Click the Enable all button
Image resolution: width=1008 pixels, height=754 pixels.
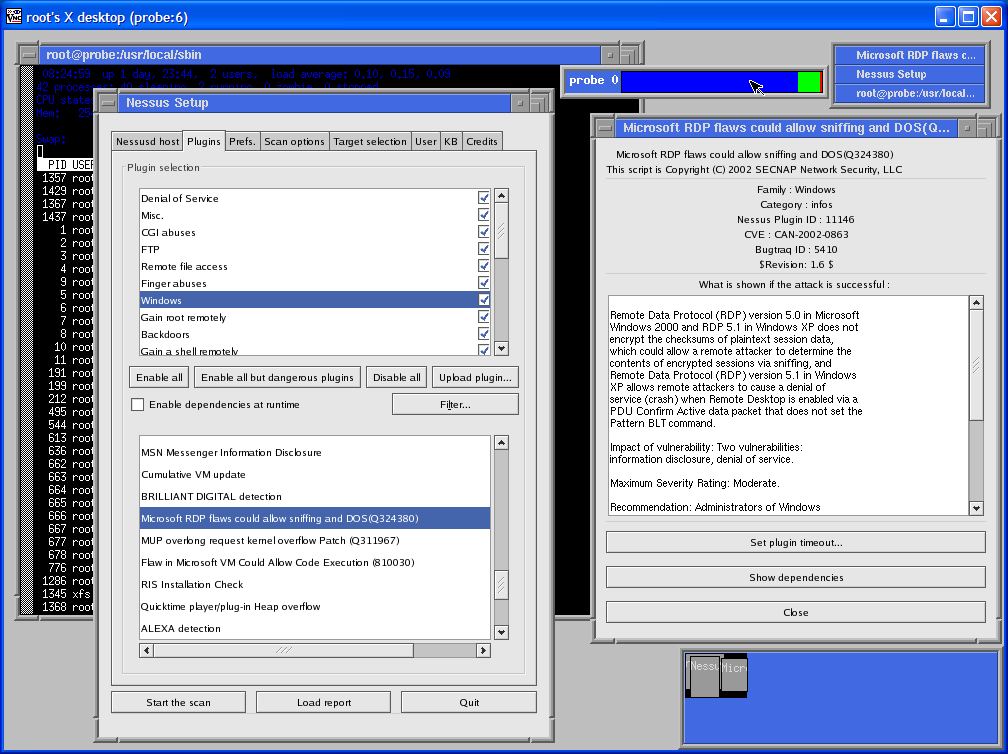(x=159, y=377)
